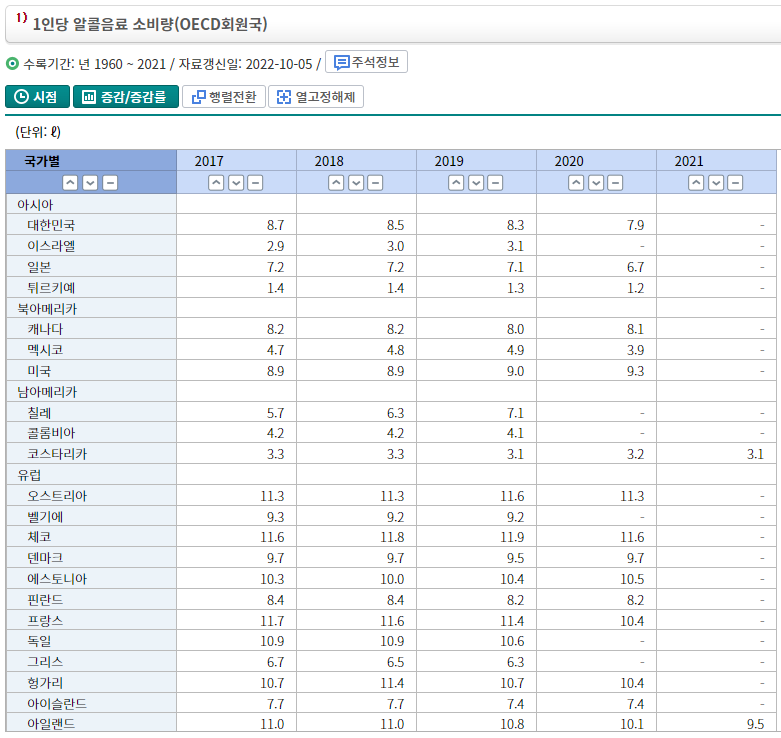The height and width of the screenshot is (738, 781).
Task: Select the 유럽 region row
Action: (29, 475)
